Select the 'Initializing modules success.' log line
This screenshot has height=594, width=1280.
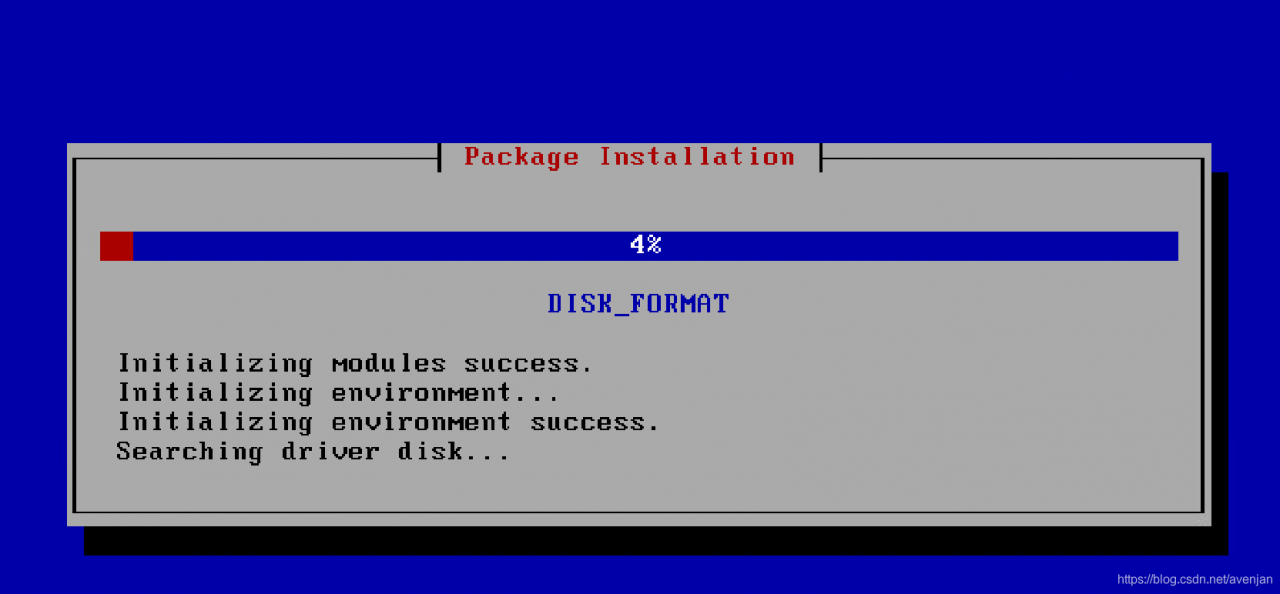[355, 363]
